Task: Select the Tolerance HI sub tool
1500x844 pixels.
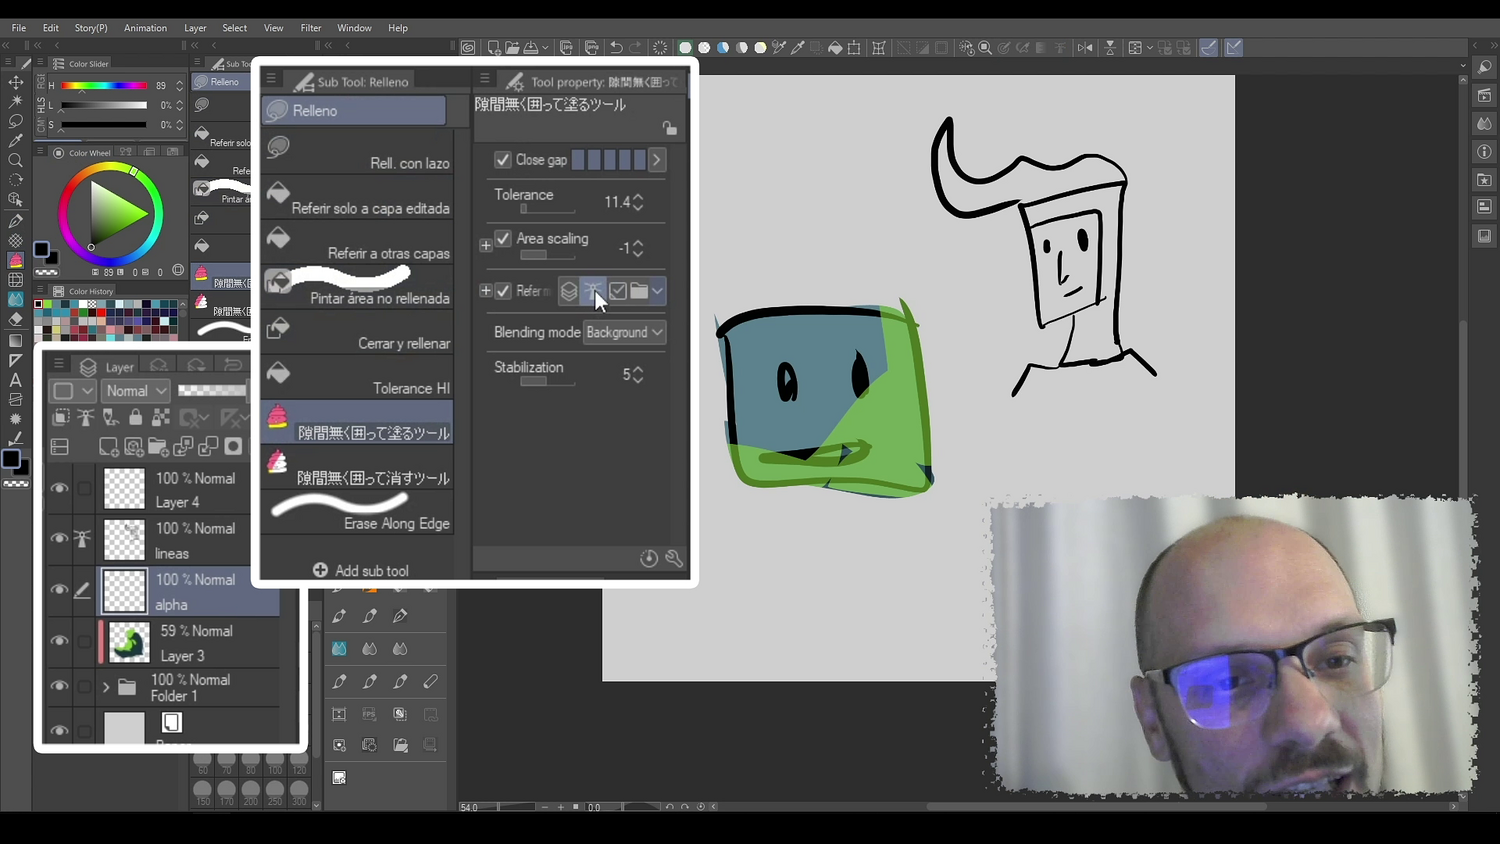Action: pos(357,378)
